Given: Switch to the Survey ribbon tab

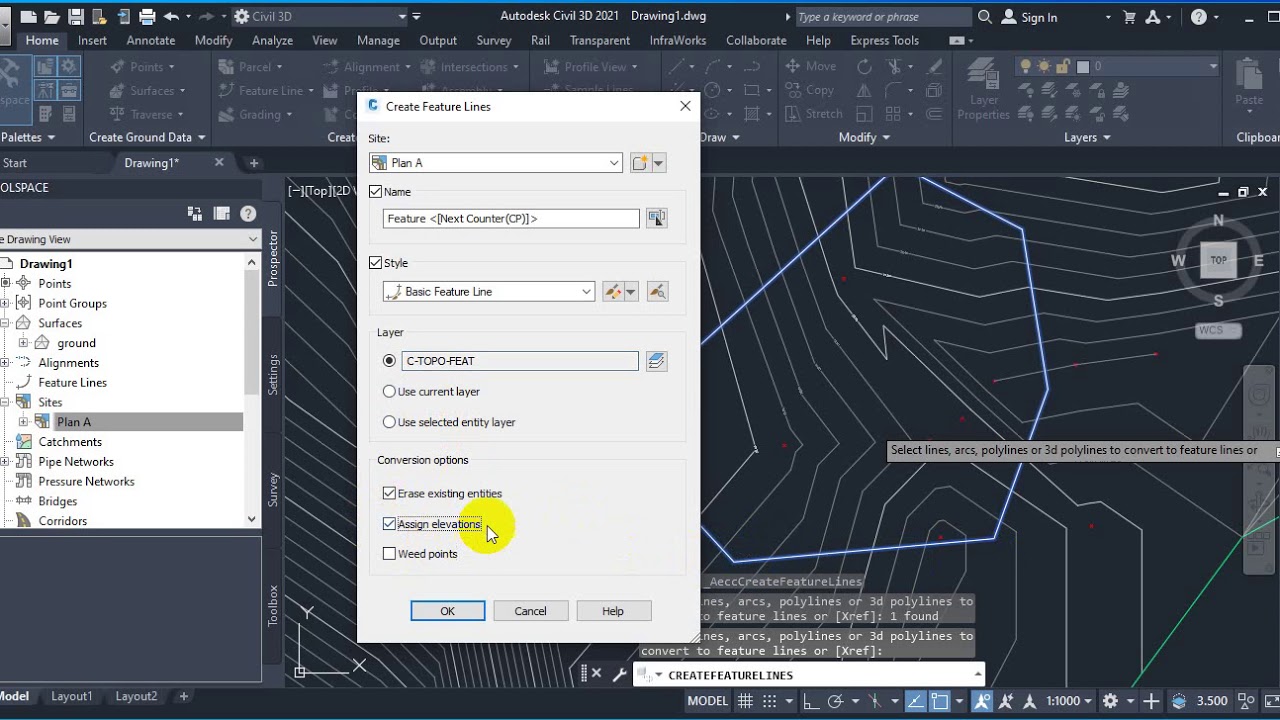Looking at the screenshot, I should (494, 40).
